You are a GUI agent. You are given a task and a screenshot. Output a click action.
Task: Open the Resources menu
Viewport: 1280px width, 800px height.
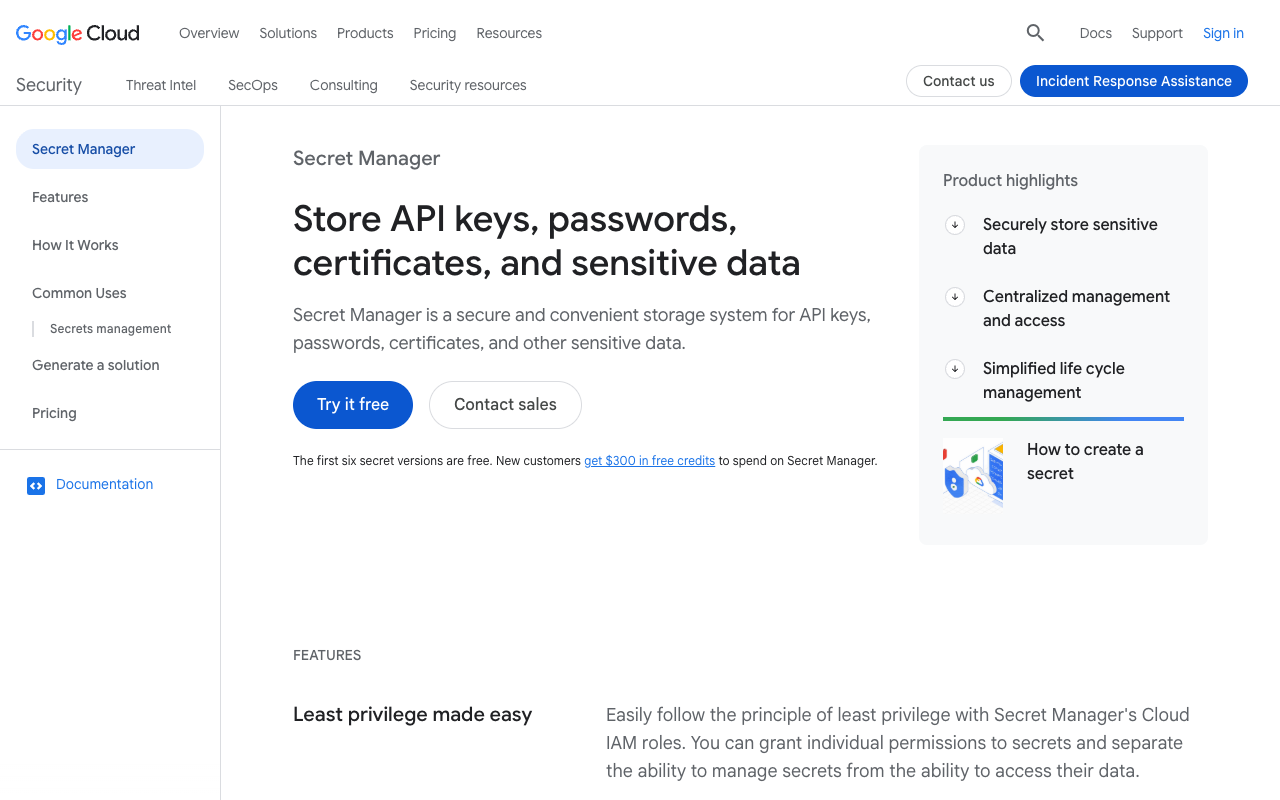pyautogui.click(x=509, y=33)
